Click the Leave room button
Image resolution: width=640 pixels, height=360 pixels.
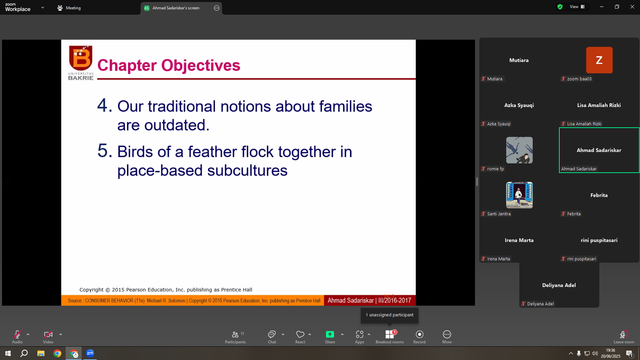pyautogui.click(x=624, y=336)
